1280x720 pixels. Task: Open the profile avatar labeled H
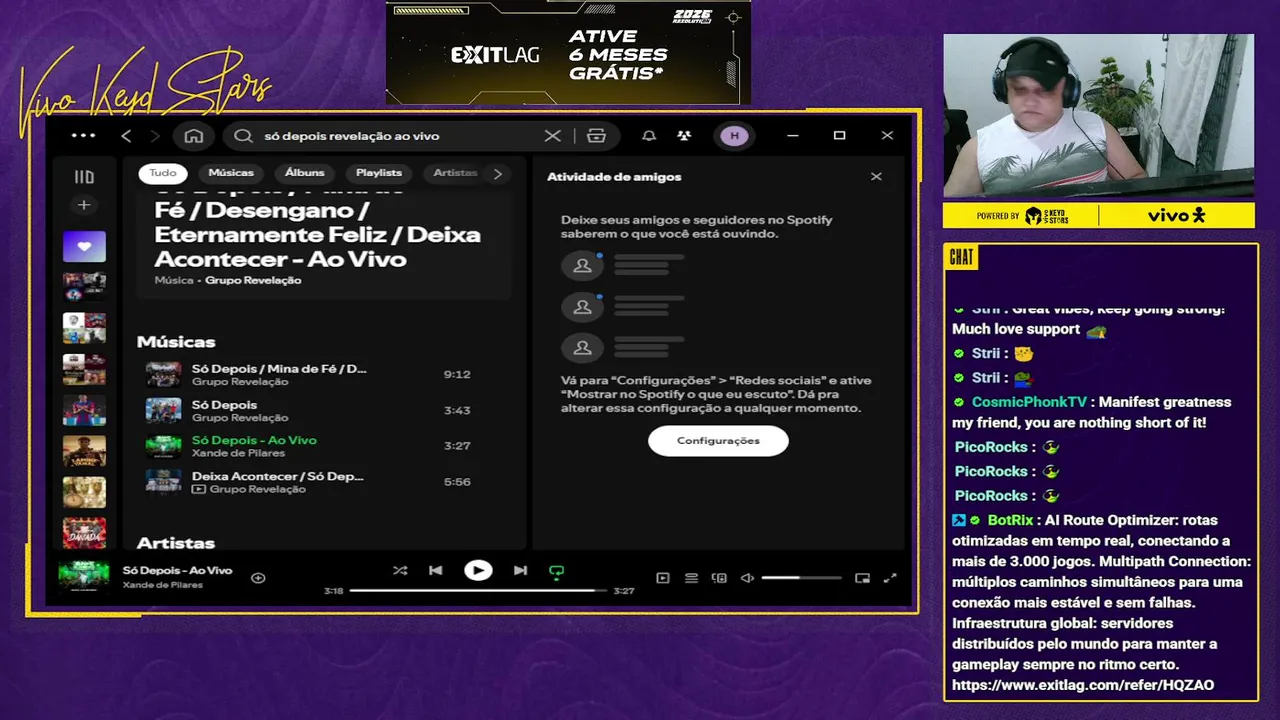[735, 136]
